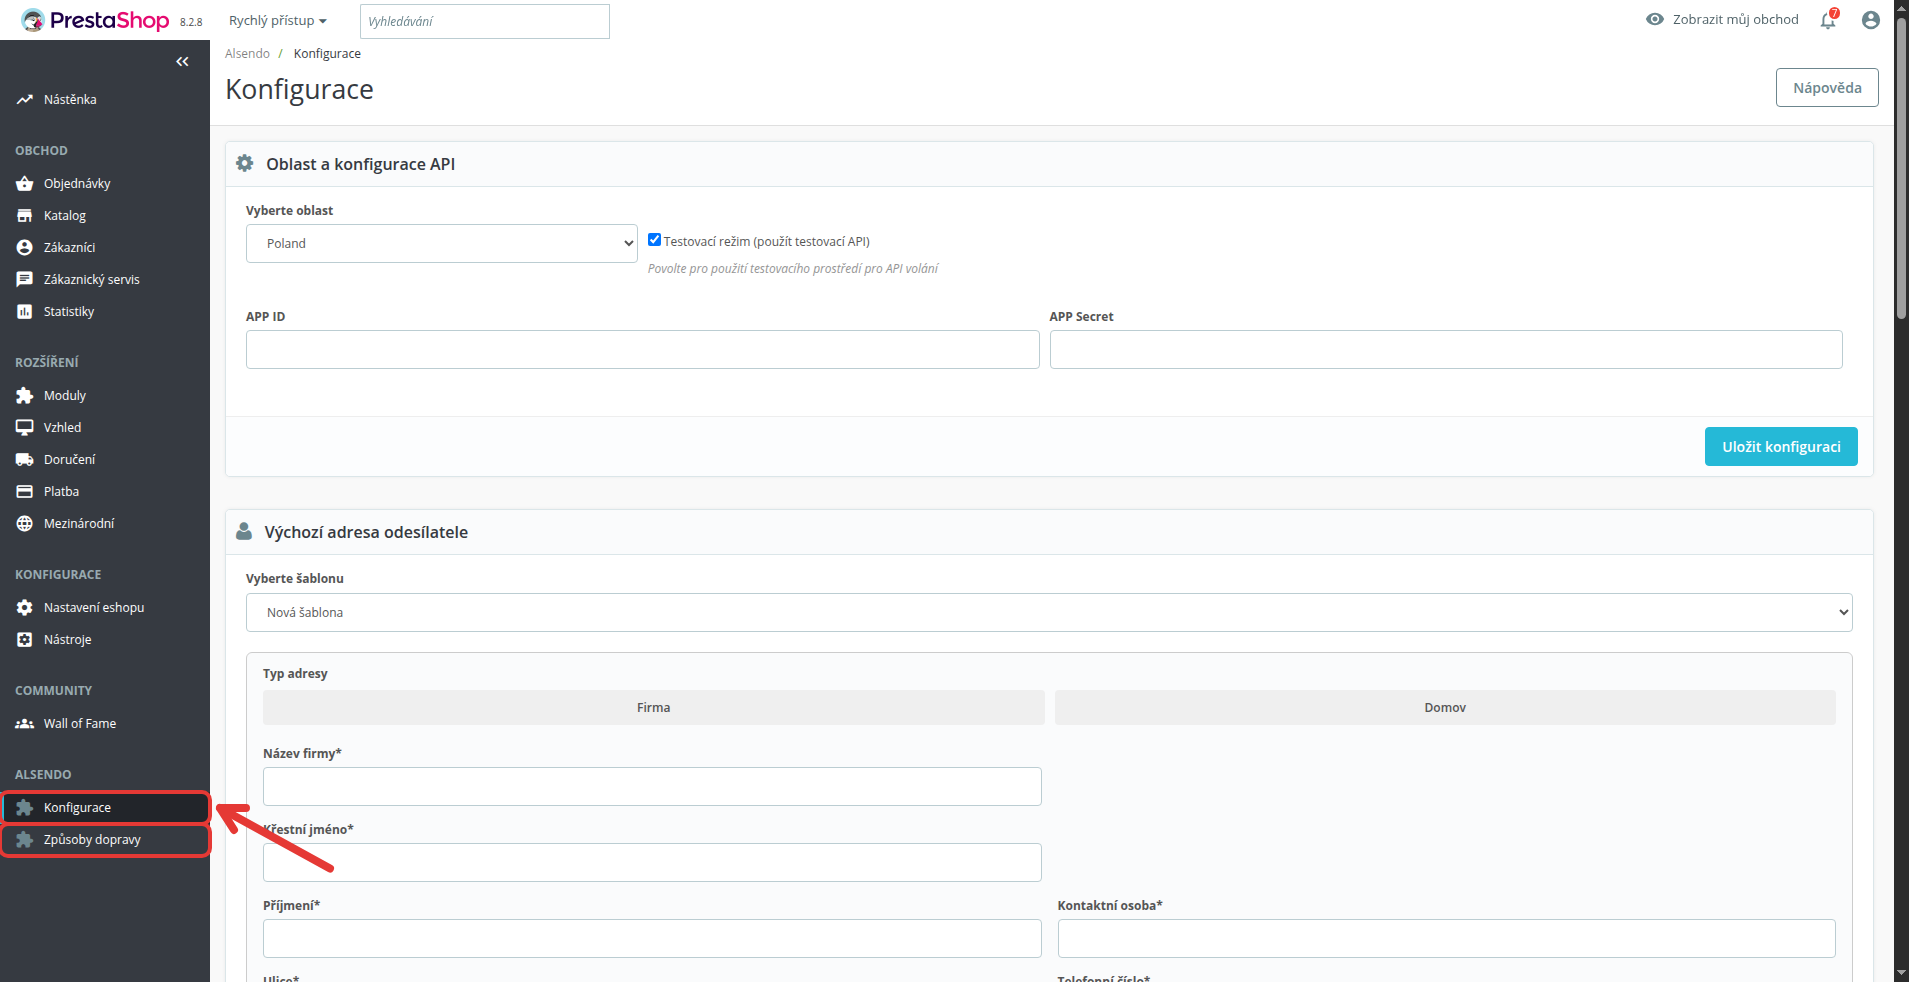The image size is (1909, 982).
Task: Open the Vyberte oblast Poland dropdown
Action: 441,243
